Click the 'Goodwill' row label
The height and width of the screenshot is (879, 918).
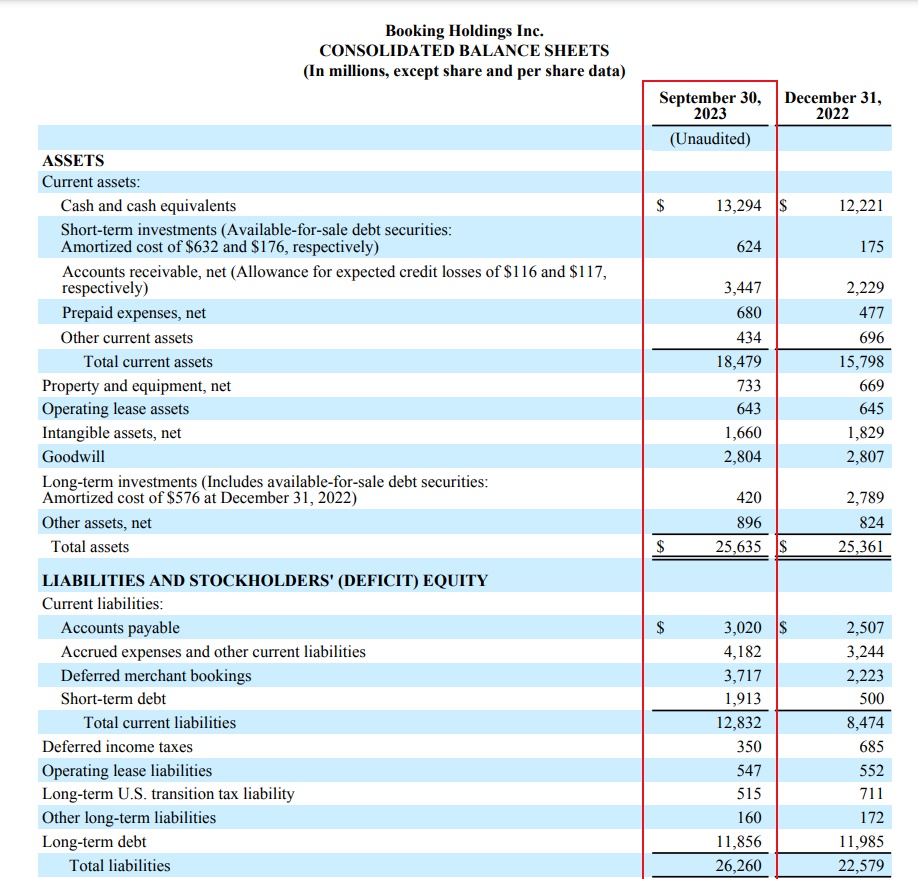point(73,457)
